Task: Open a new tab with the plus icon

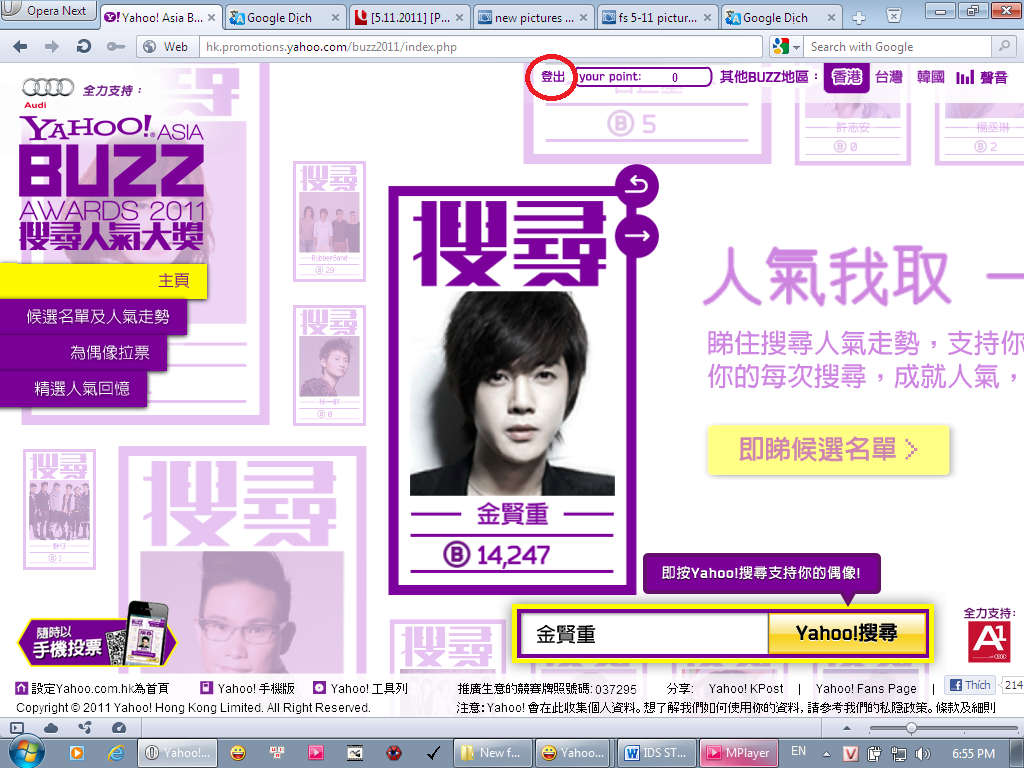Action: pos(859,18)
